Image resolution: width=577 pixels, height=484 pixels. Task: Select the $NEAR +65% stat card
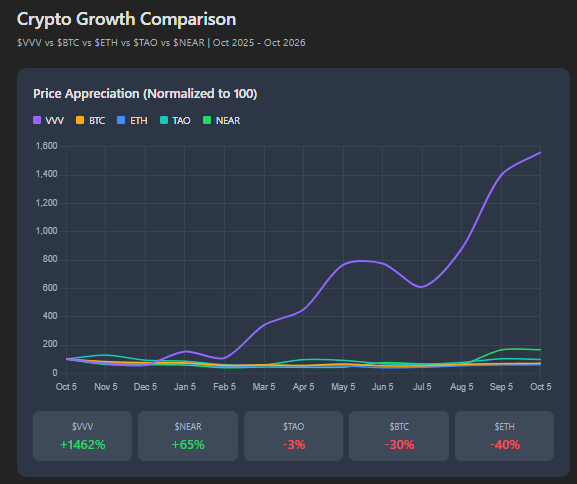[x=188, y=436]
